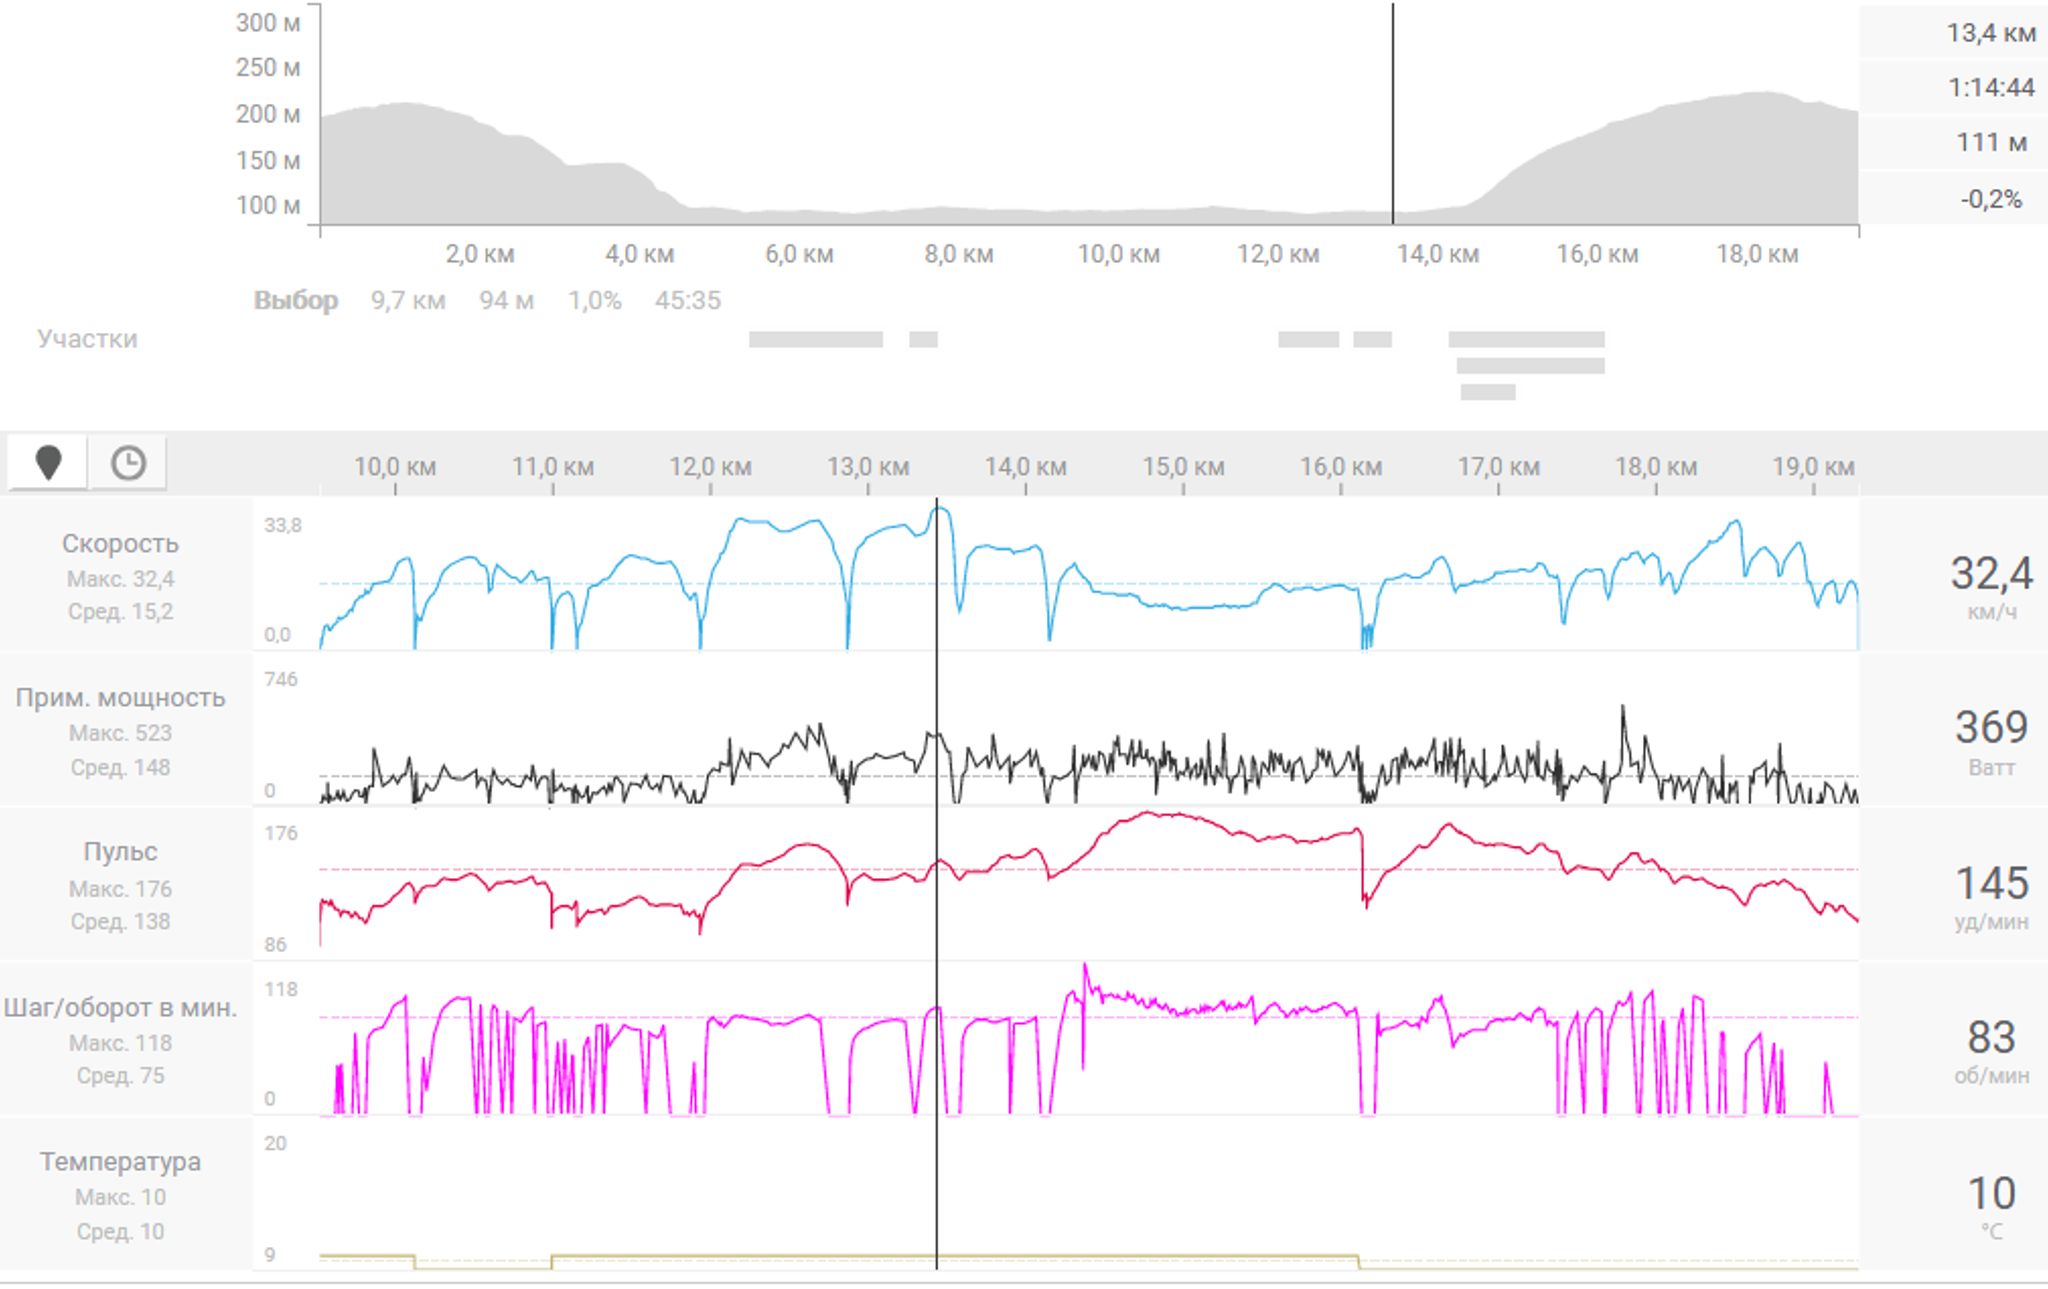Image resolution: width=2048 pixels, height=1289 pixels.
Task: Click the 13,4 км distance readout
Action: pos(1990,33)
